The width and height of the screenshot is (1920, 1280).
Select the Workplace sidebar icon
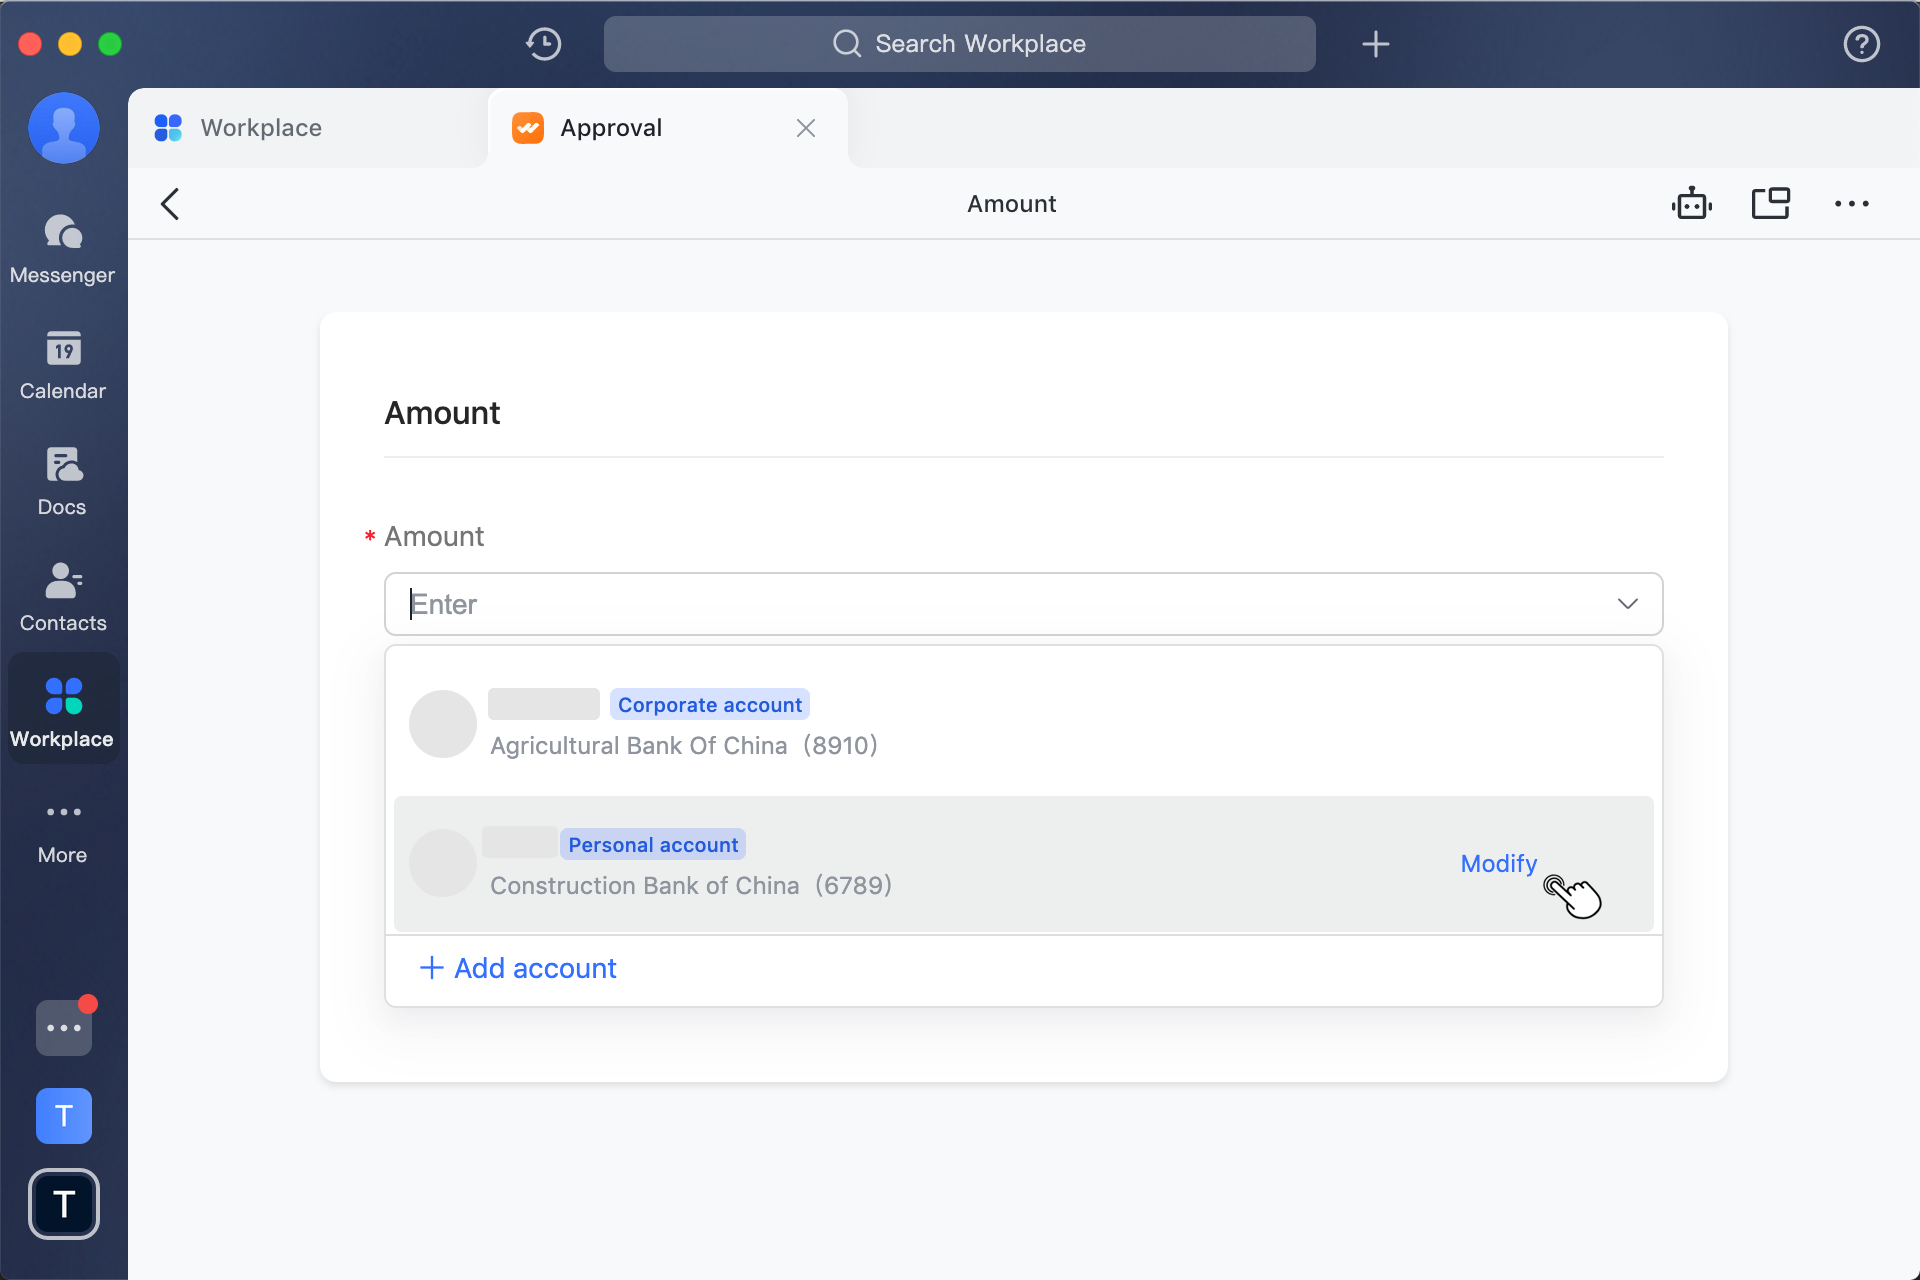pos(63,707)
